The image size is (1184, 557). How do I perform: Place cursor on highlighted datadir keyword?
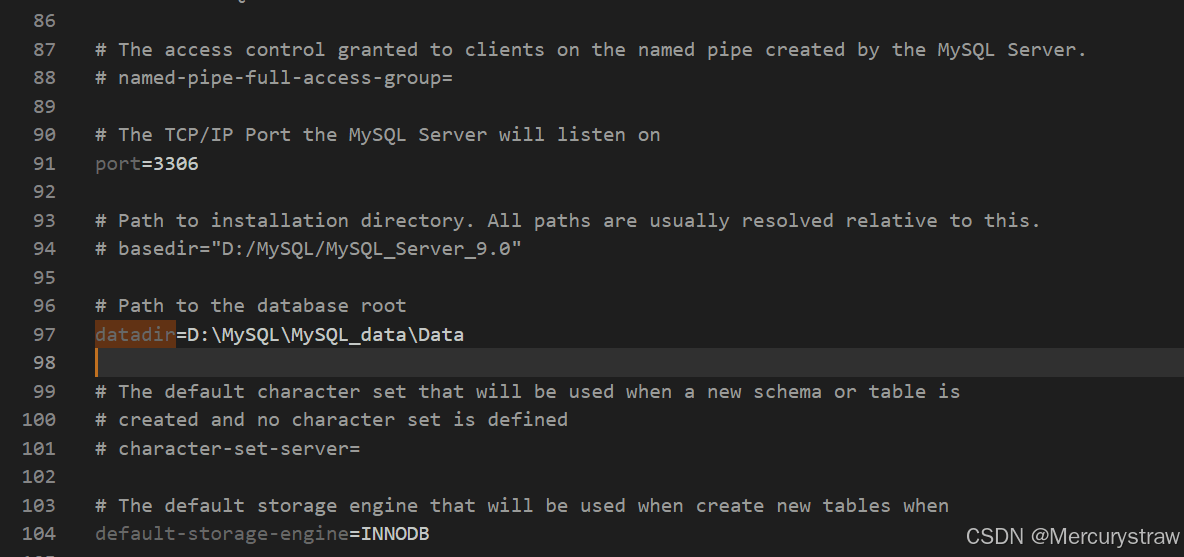tap(135, 334)
